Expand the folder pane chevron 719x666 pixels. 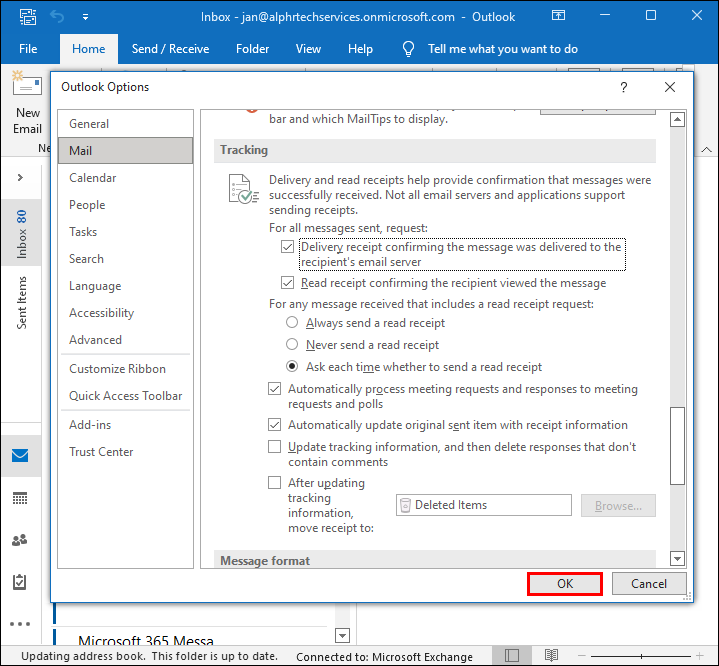pos(20,177)
